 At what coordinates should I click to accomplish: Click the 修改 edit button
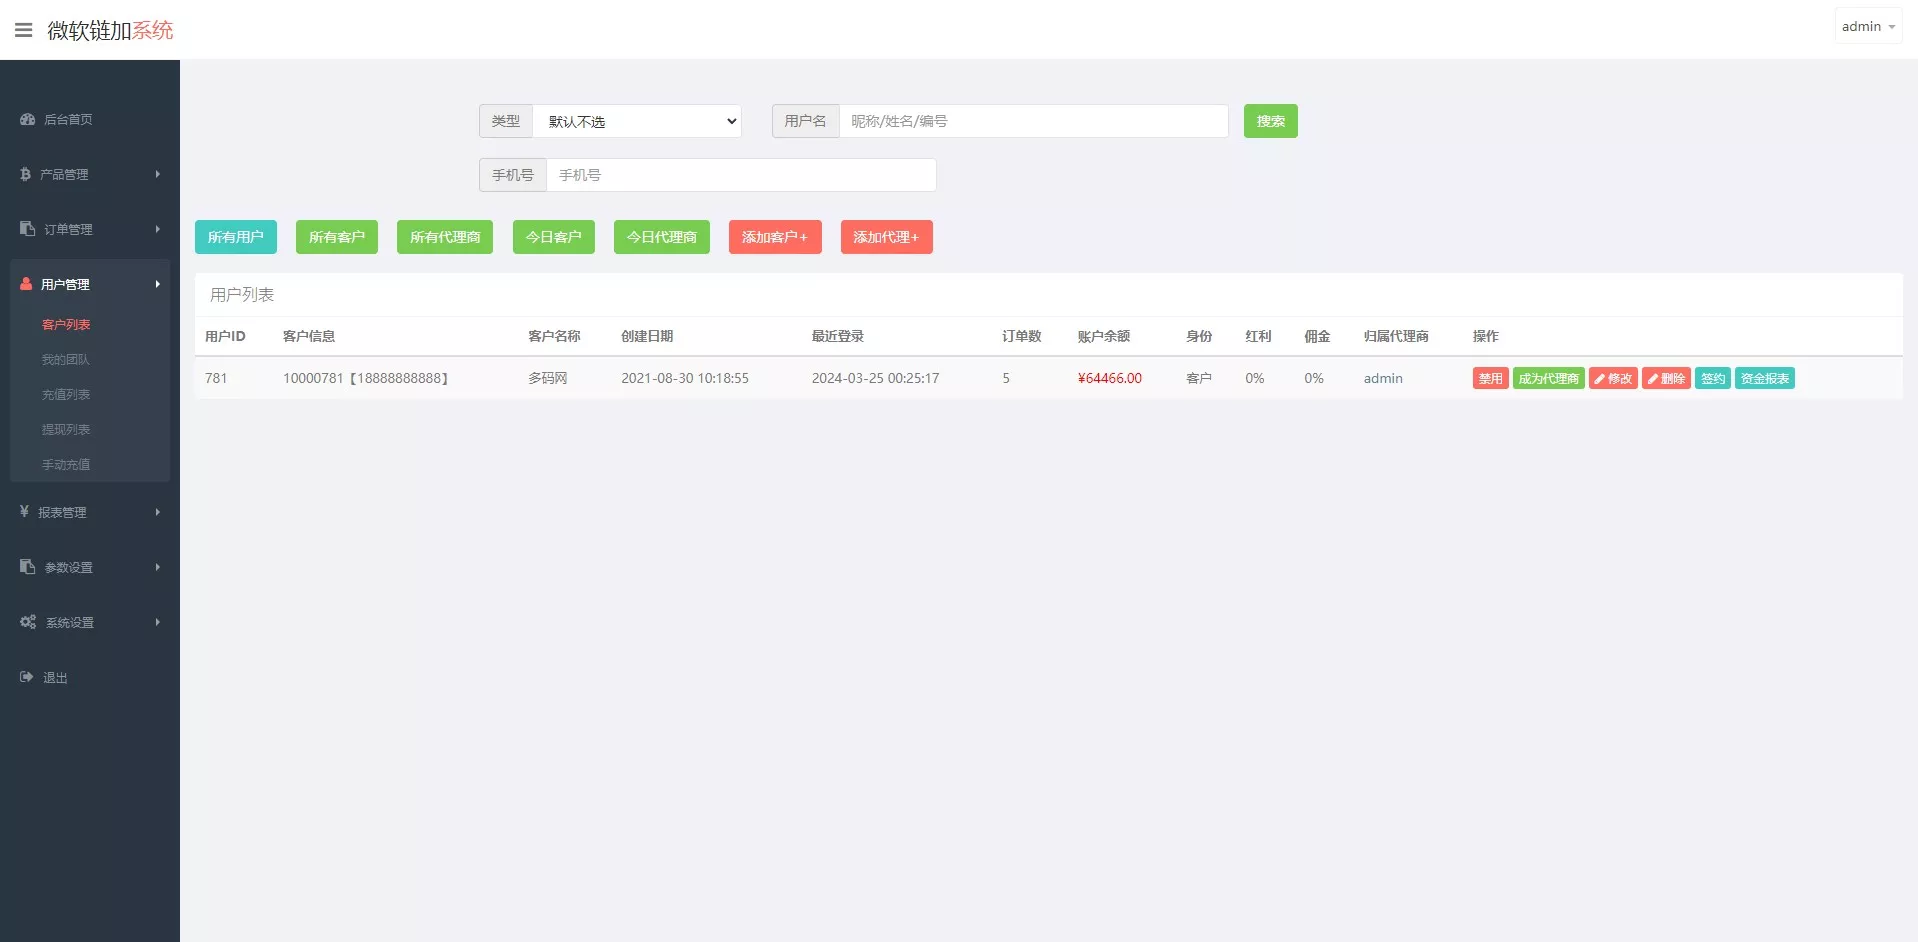point(1612,378)
